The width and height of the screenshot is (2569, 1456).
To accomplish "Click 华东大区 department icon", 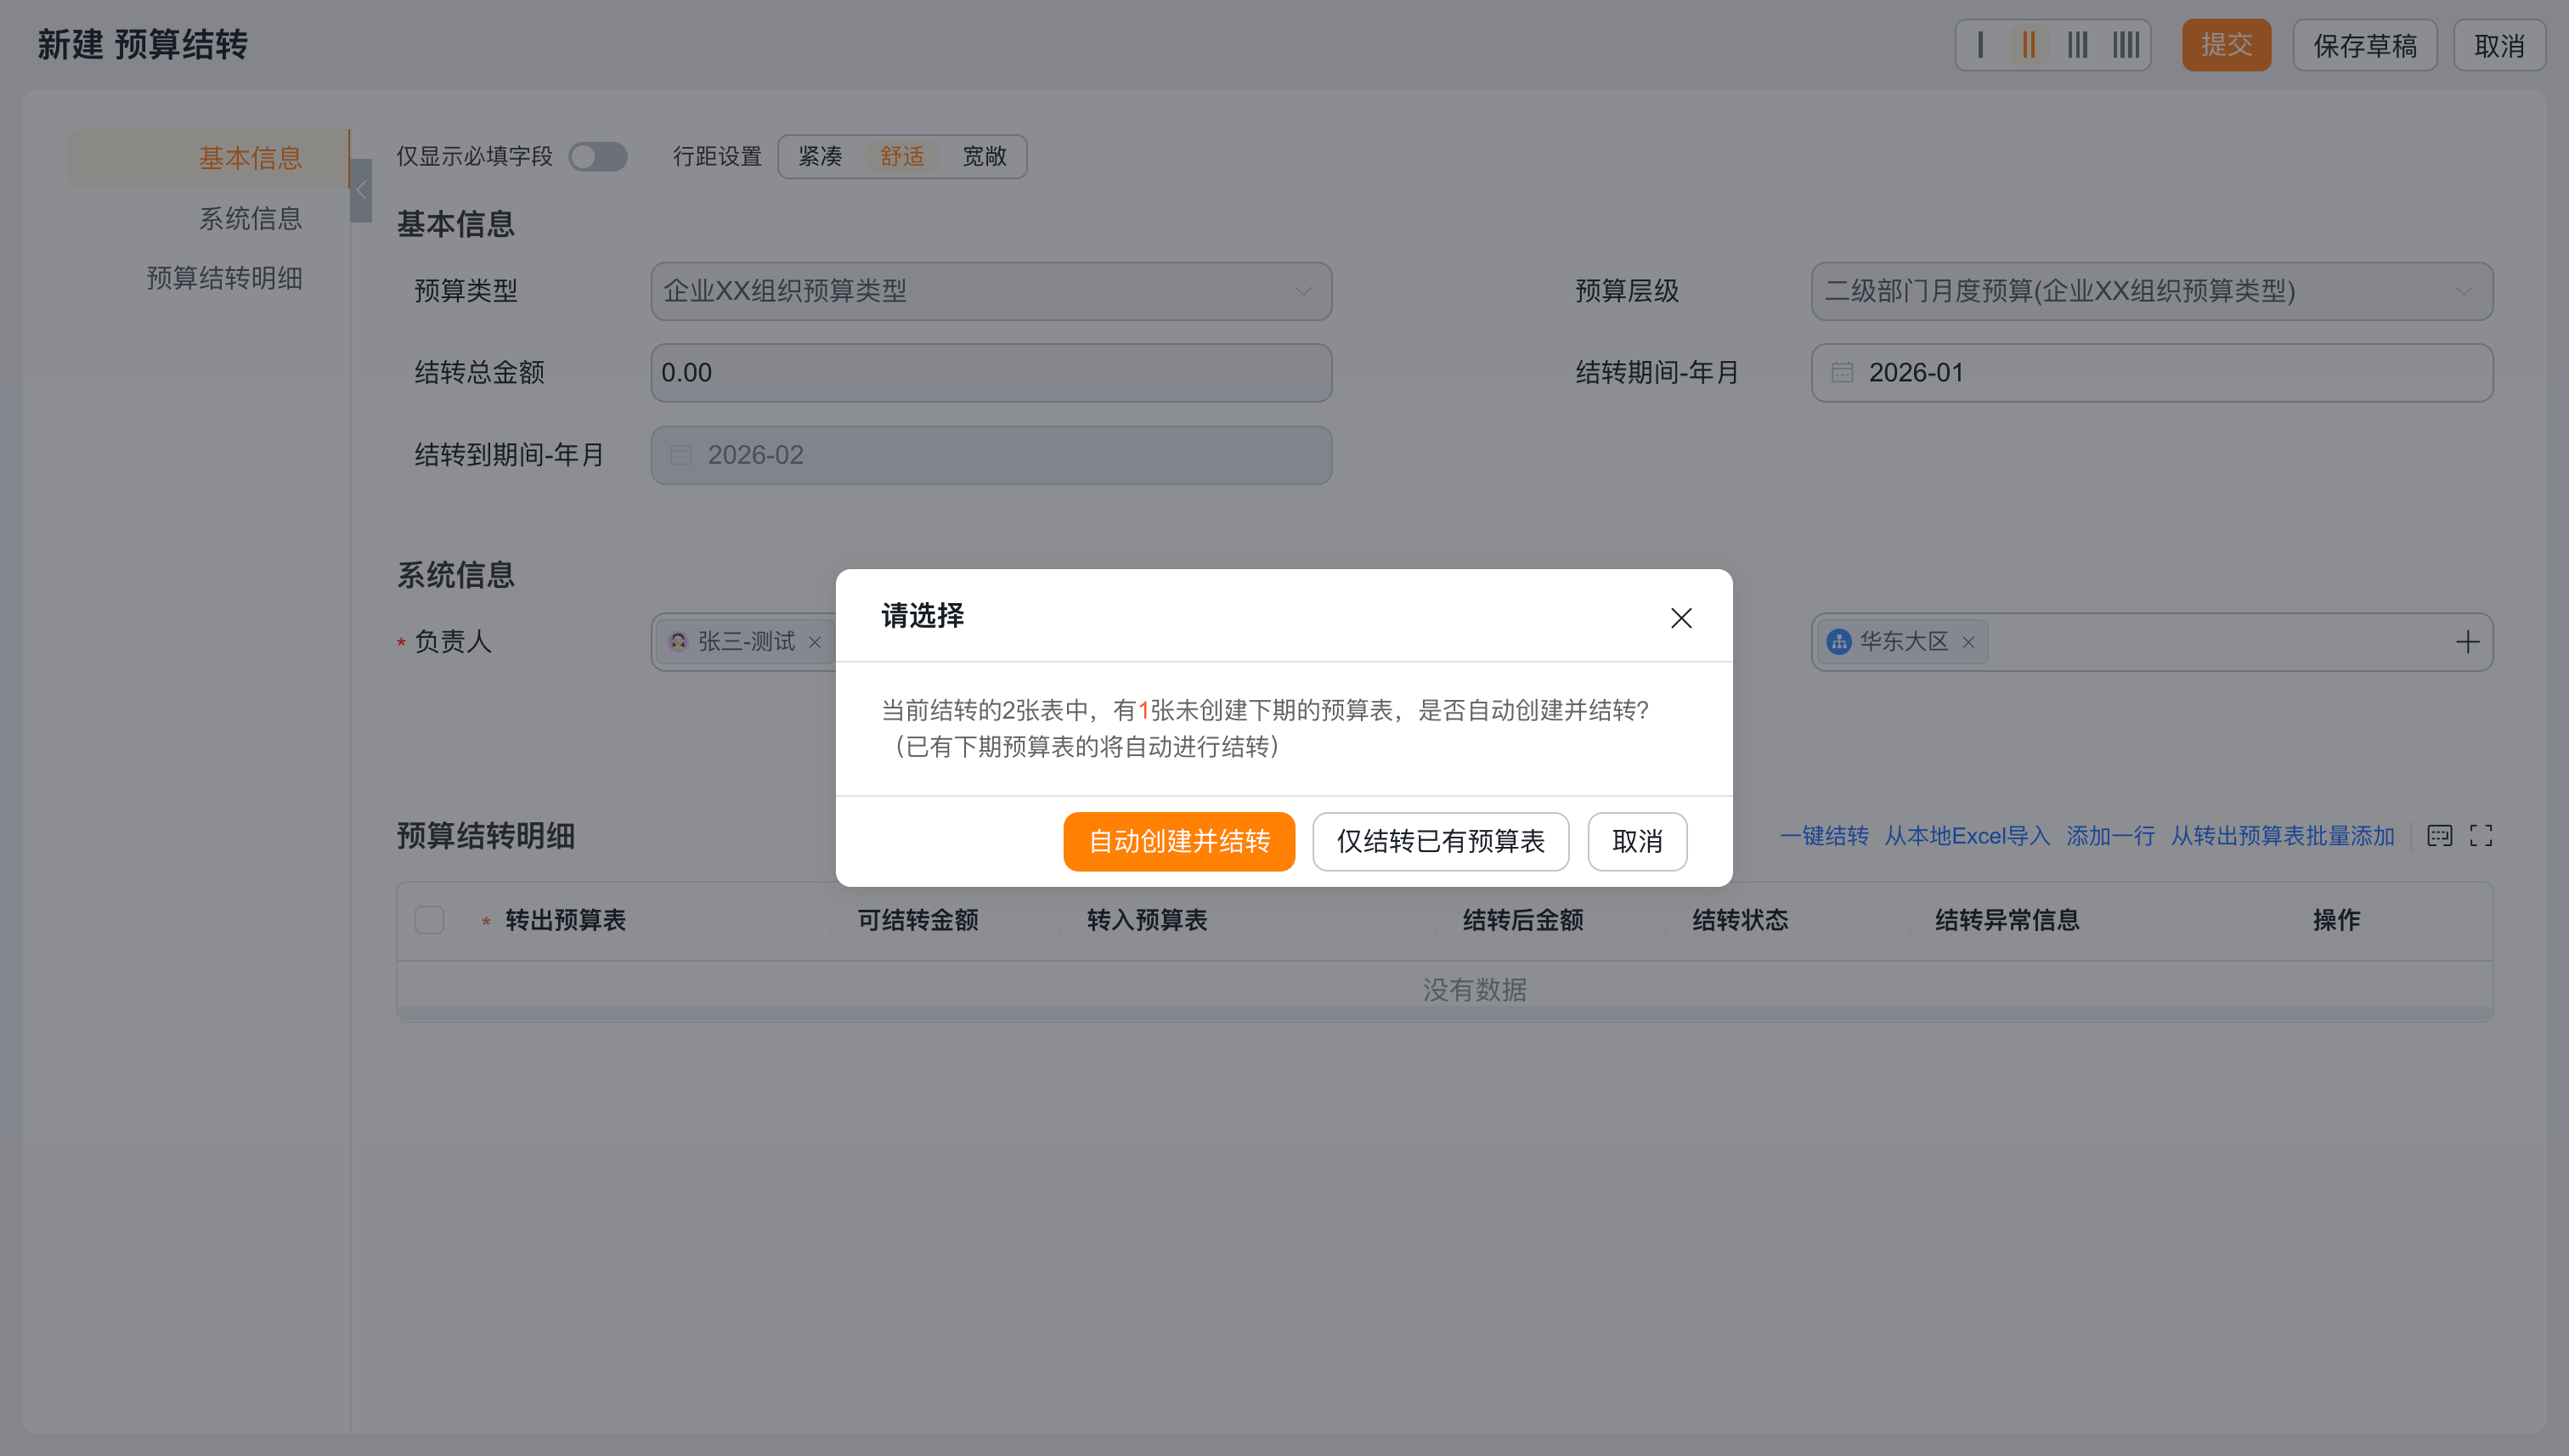I will tap(1839, 642).
